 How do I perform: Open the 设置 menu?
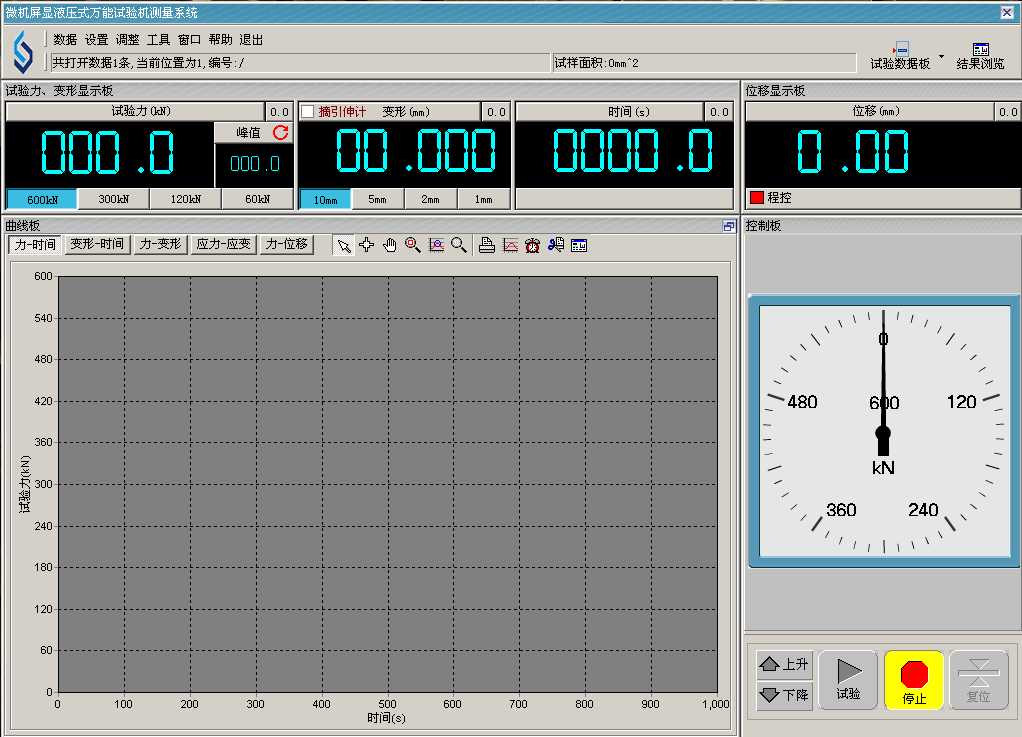[x=96, y=40]
